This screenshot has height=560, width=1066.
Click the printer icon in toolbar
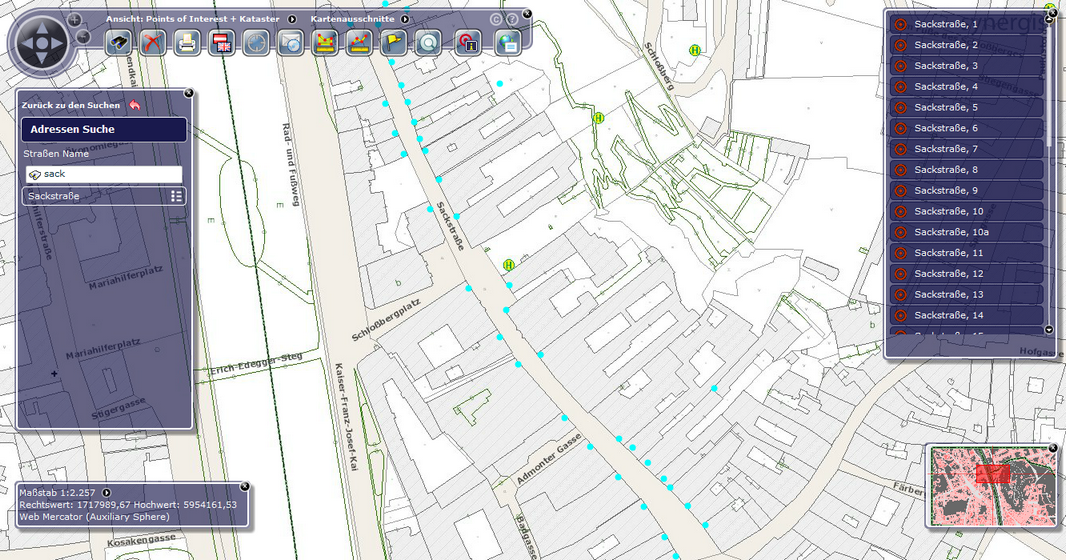click(187, 42)
